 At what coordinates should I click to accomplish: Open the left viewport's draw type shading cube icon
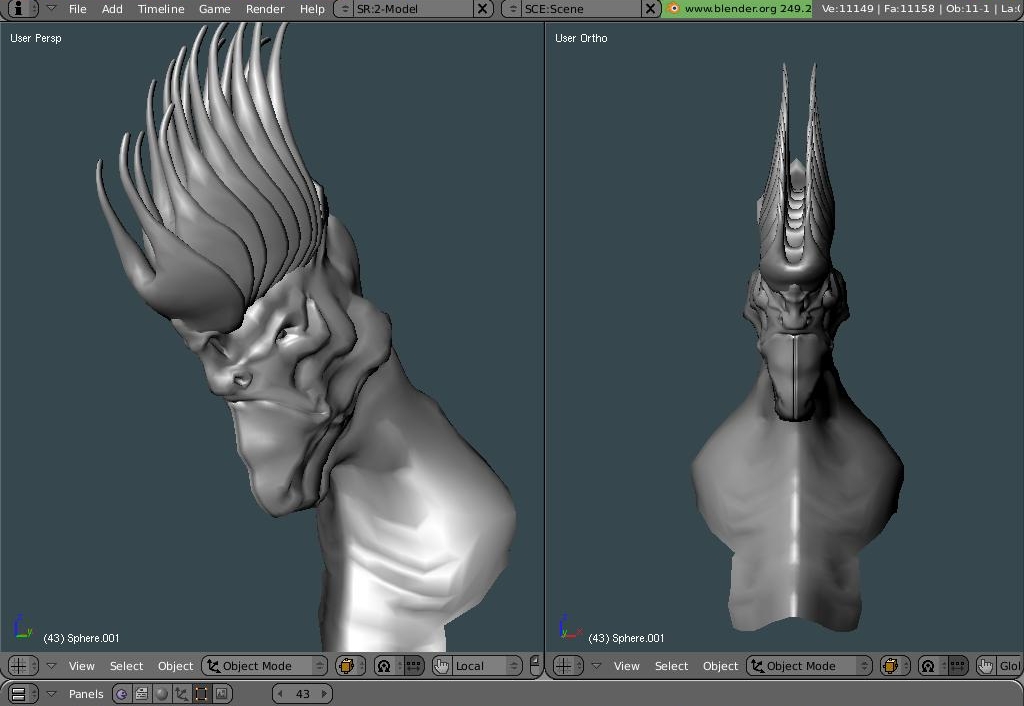pos(350,666)
